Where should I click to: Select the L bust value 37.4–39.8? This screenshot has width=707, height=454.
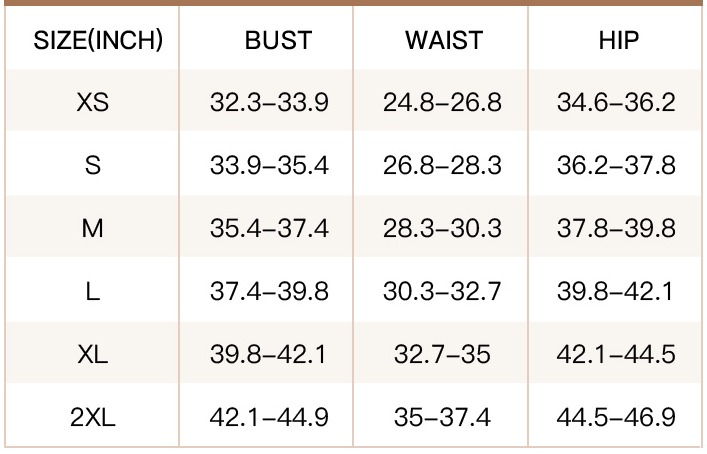click(x=269, y=291)
